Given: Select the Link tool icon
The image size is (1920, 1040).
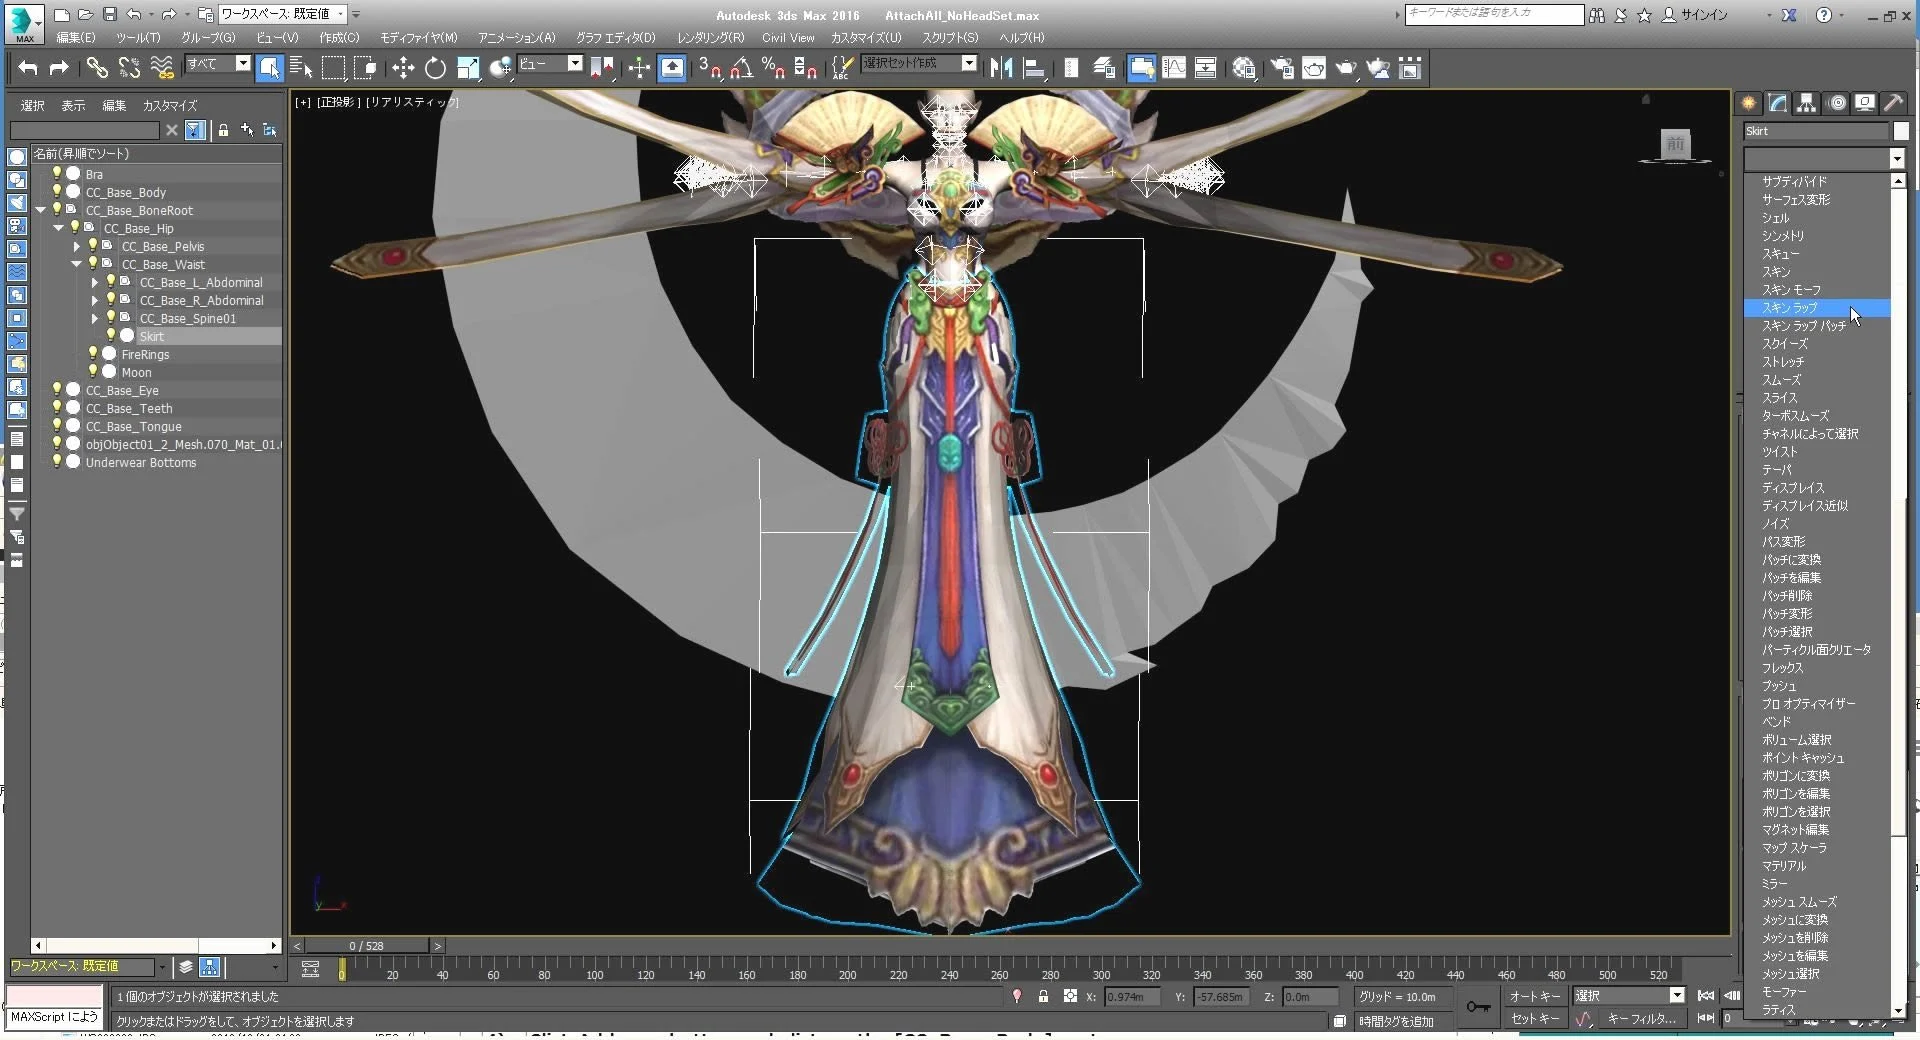Looking at the screenshot, I should [x=97, y=68].
